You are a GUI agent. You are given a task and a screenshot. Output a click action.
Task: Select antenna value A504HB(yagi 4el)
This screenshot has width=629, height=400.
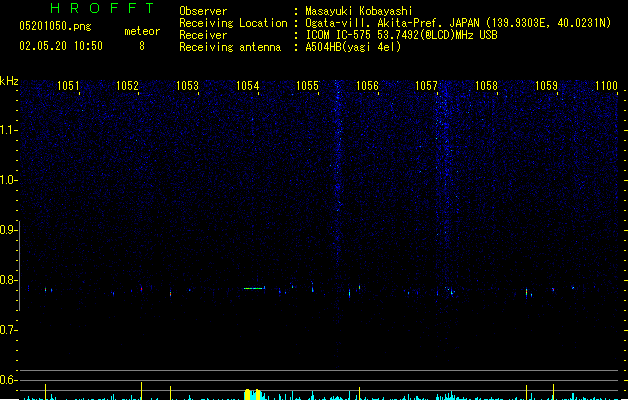click(353, 47)
